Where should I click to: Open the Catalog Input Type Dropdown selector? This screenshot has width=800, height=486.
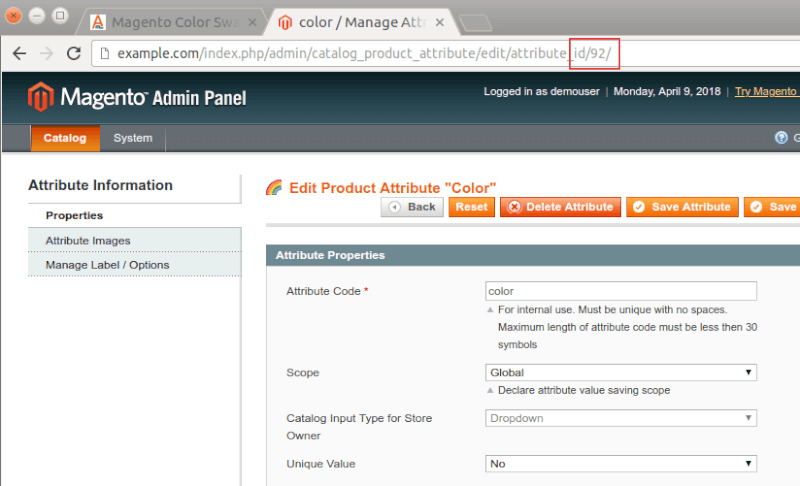(621, 418)
